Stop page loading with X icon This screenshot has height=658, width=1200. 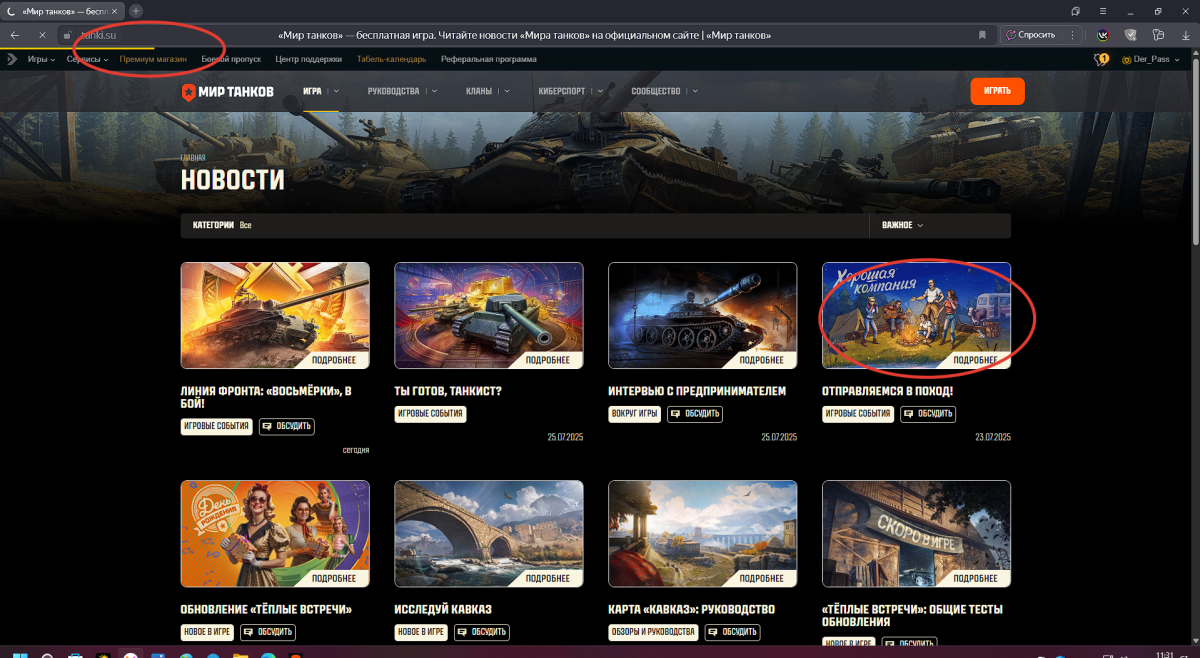42,35
